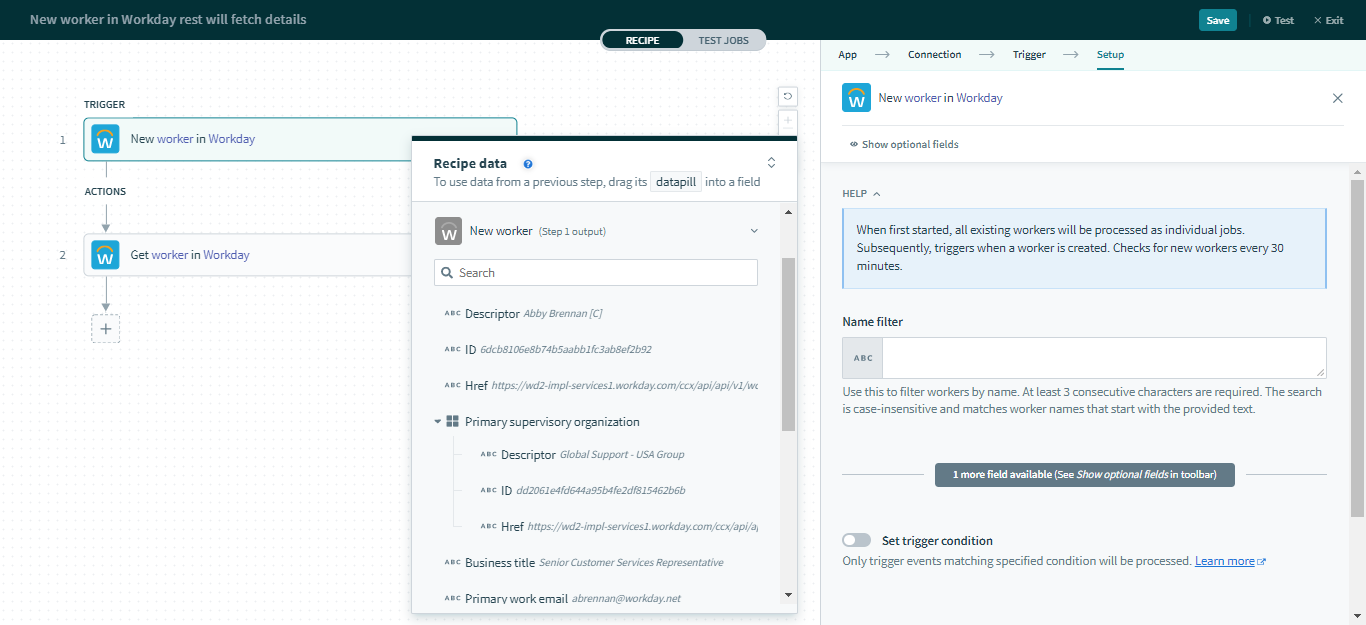
Task: Close the New worker setup panel
Action: pyautogui.click(x=1337, y=98)
